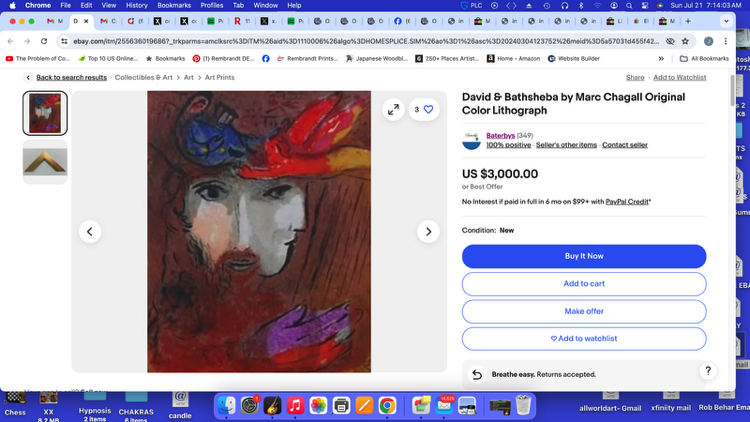Click the Share link
The width and height of the screenshot is (750, 422).
(x=635, y=78)
